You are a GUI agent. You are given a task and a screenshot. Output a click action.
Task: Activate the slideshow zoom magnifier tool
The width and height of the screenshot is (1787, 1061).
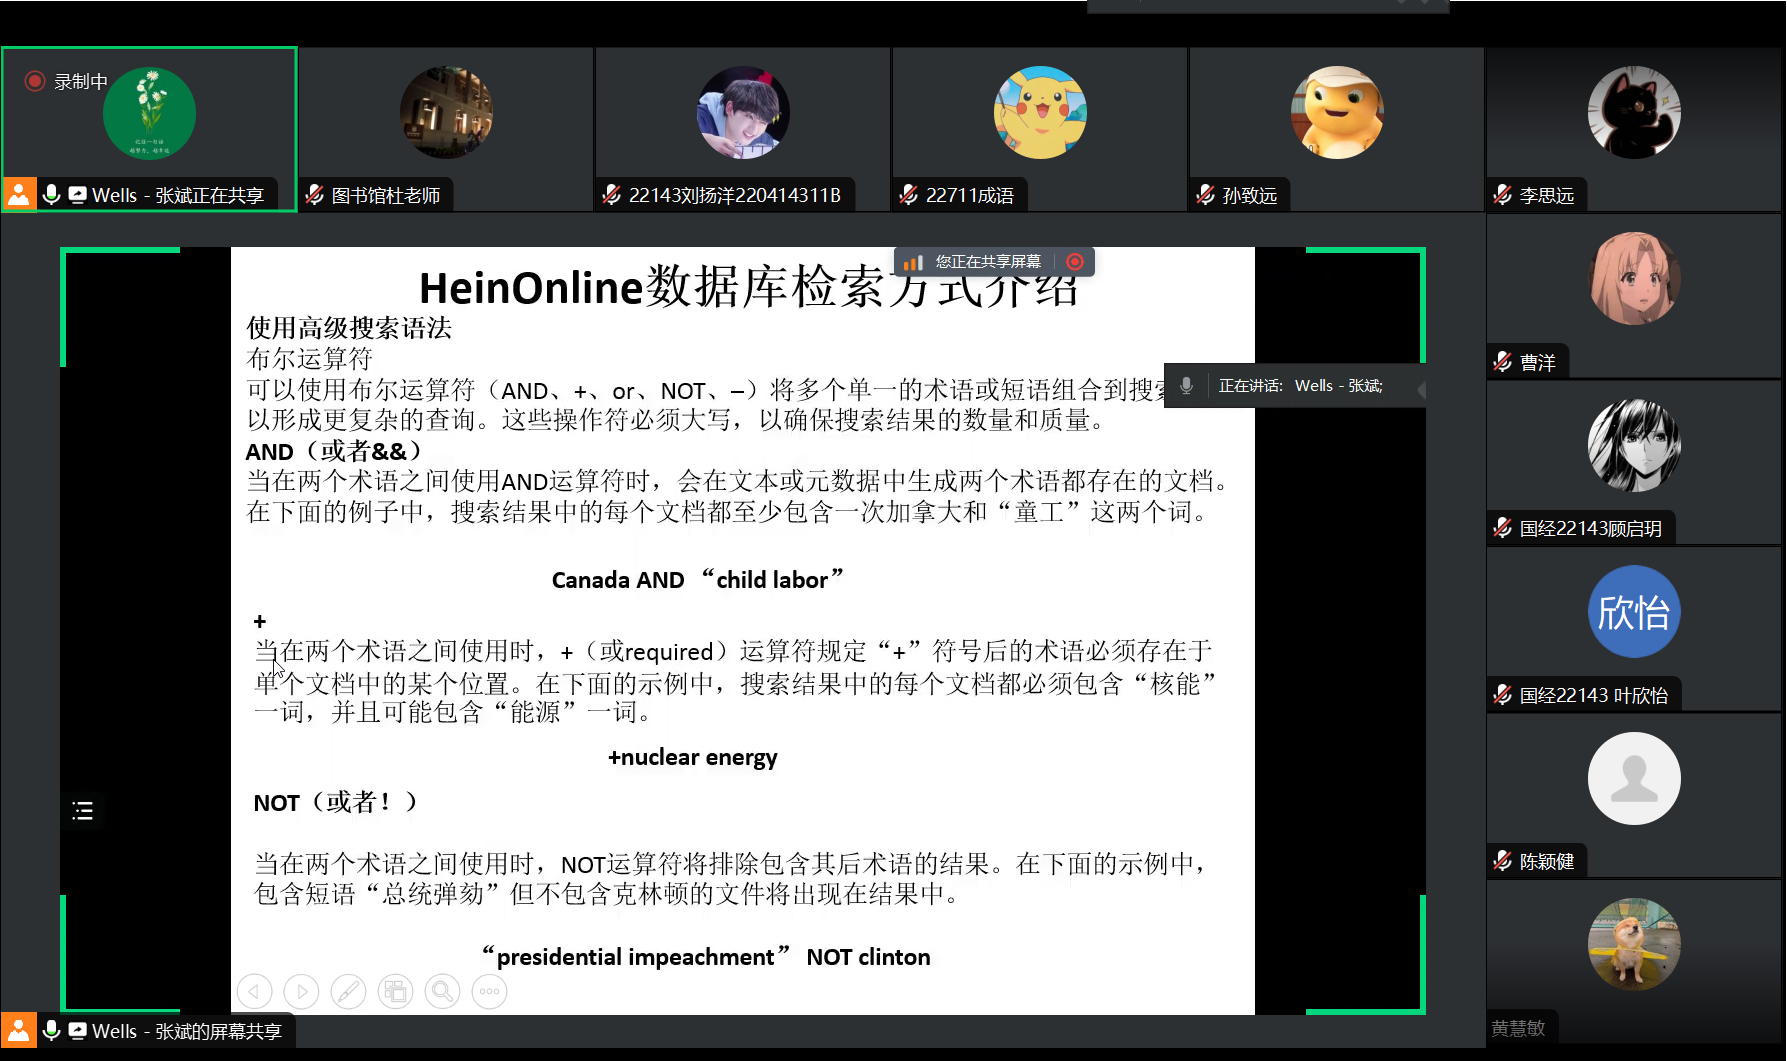click(x=442, y=992)
